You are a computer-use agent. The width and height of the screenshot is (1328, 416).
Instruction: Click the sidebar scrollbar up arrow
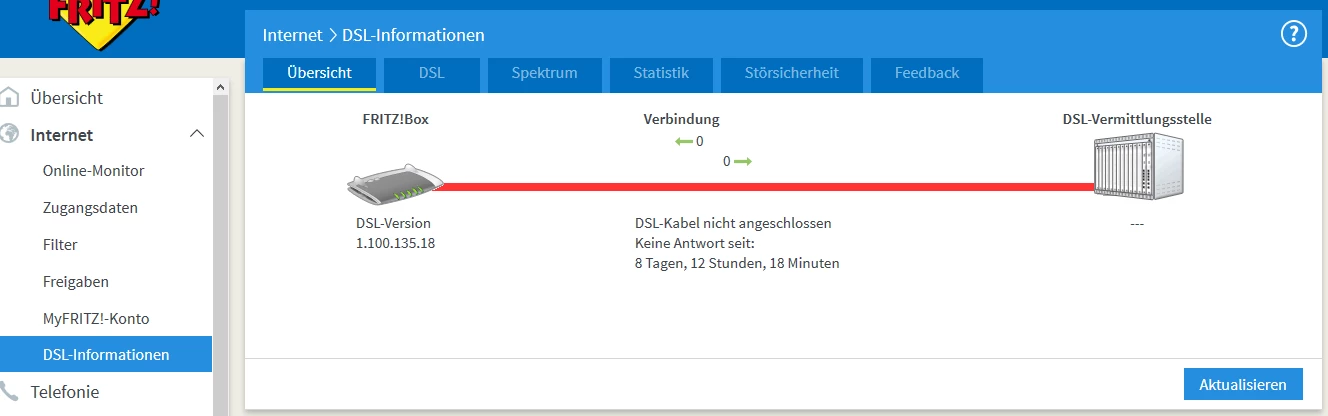(x=221, y=88)
